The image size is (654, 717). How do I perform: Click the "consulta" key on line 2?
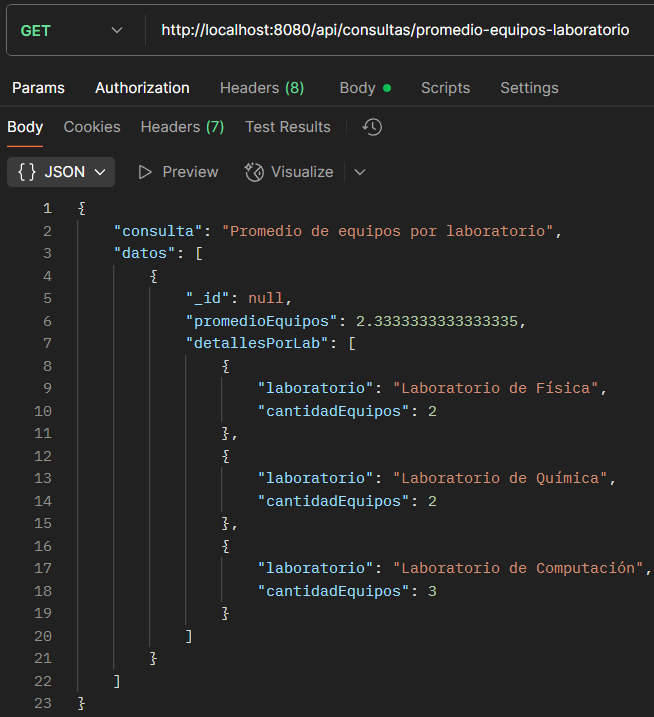coord(158,231)
